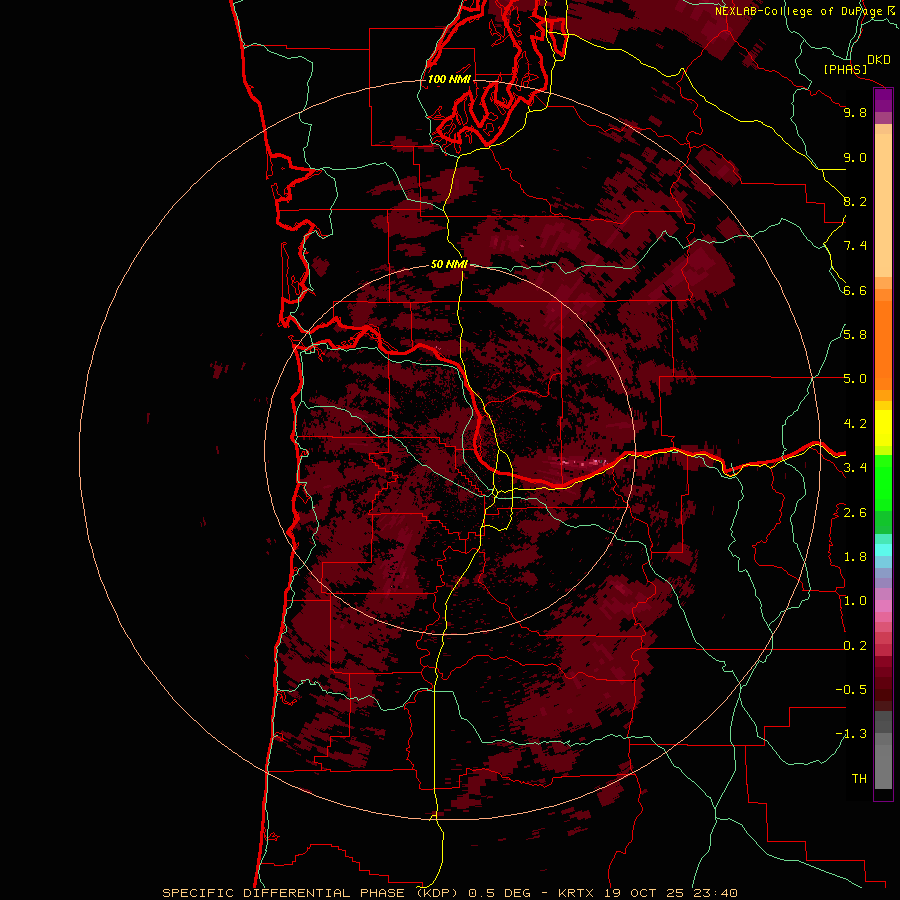Click the -1.3 scale value
This screenshot has width=900, height=900.
pyautogui.click(x=851, y=734)
